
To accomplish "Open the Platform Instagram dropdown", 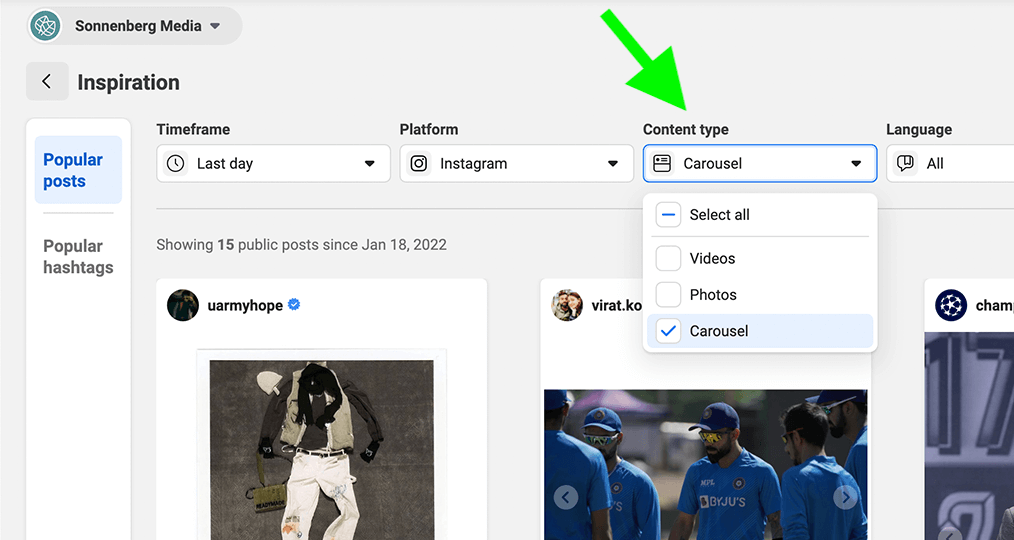I will [x=517, y=164].
